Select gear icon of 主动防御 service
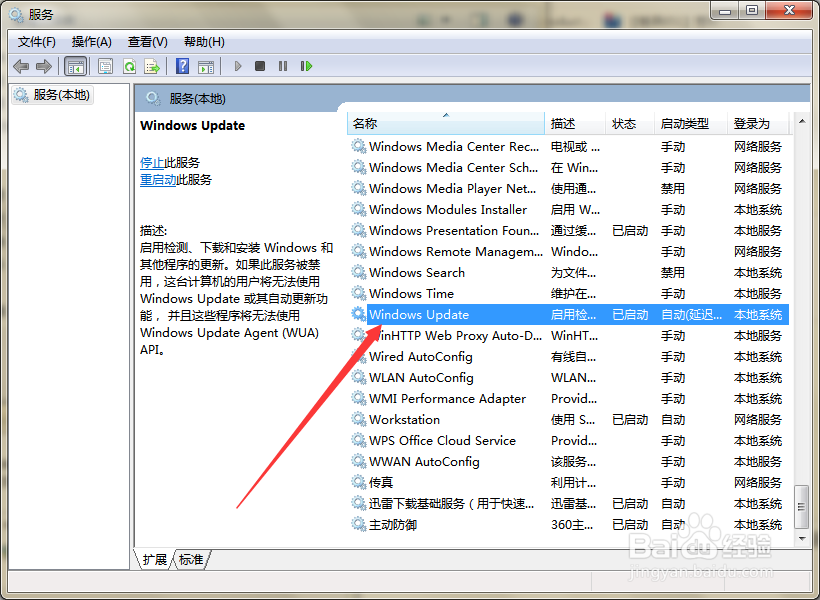 coord(358,524)
